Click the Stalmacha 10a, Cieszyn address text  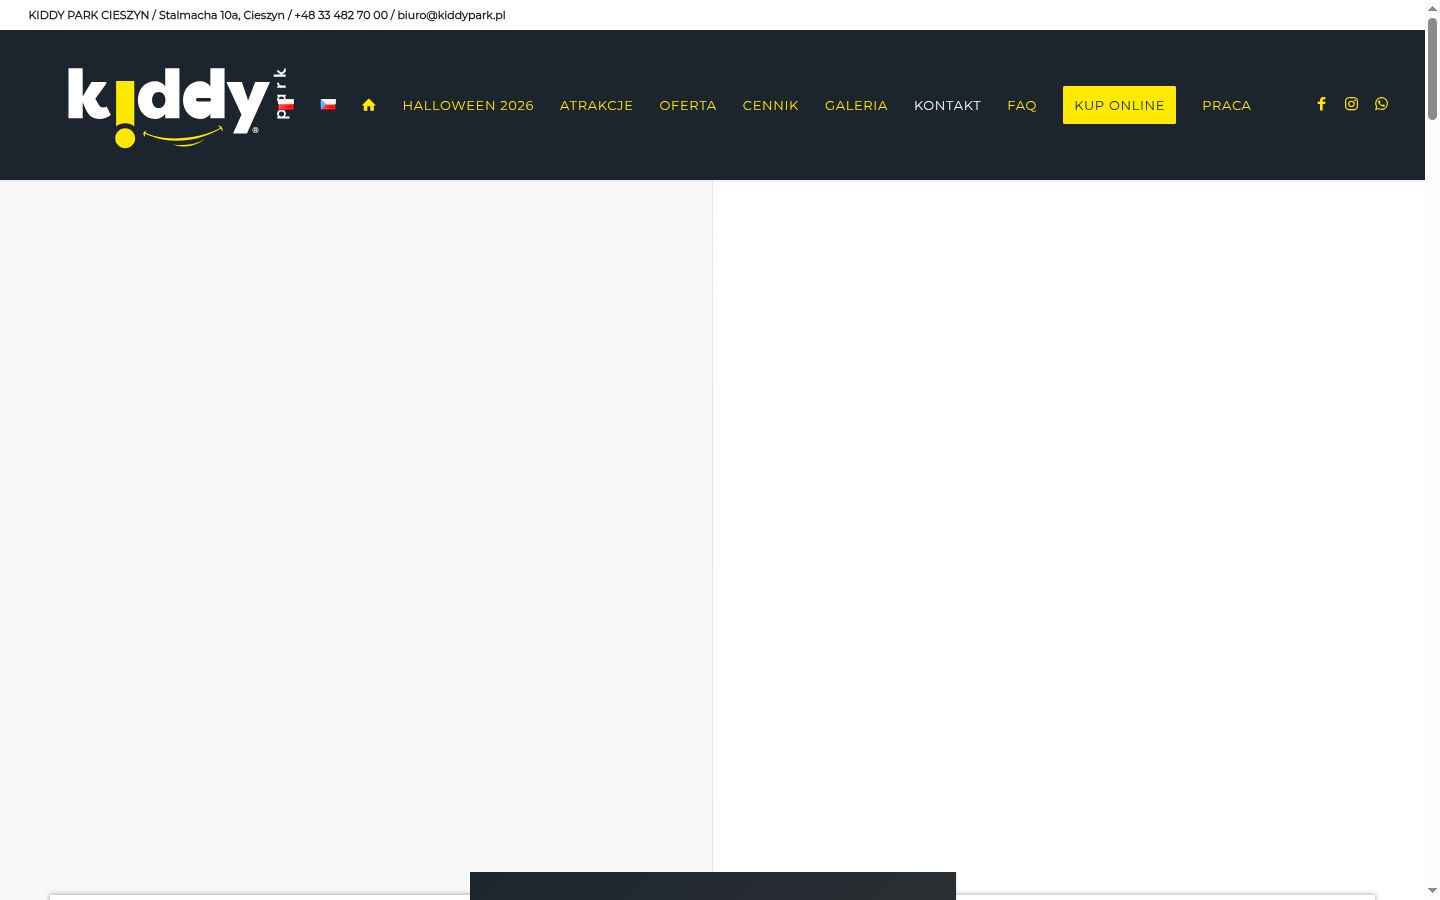222,15
